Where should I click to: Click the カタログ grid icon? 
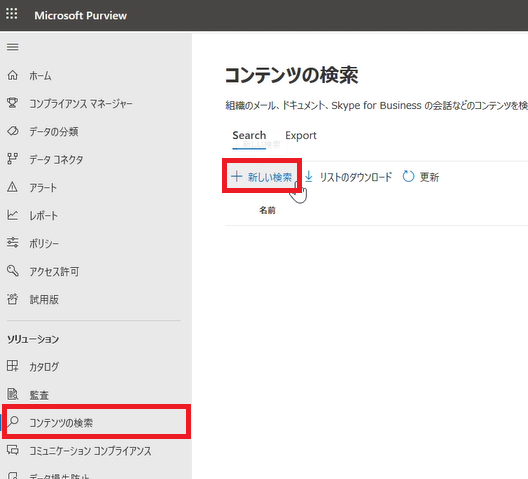[12, 366]
